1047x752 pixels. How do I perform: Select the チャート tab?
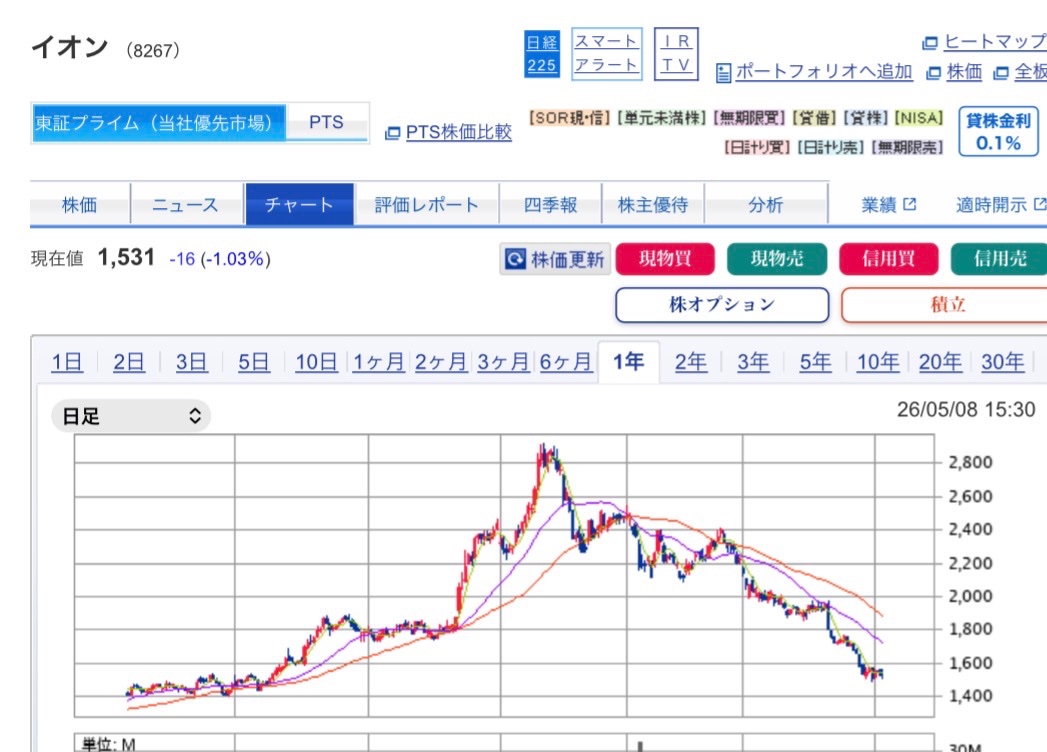[299, 204]
